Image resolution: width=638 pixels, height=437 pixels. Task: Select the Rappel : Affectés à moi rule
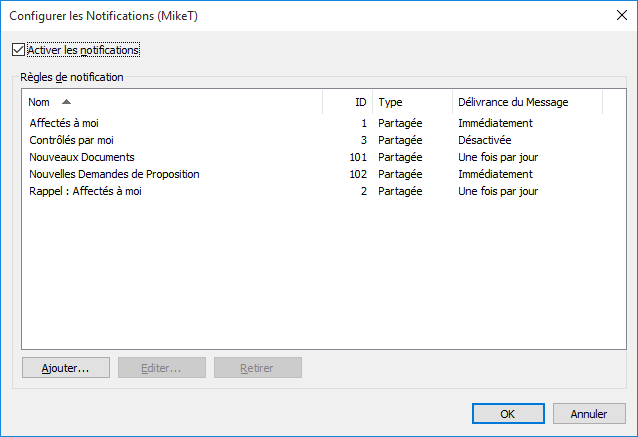[x=86, y=191]
